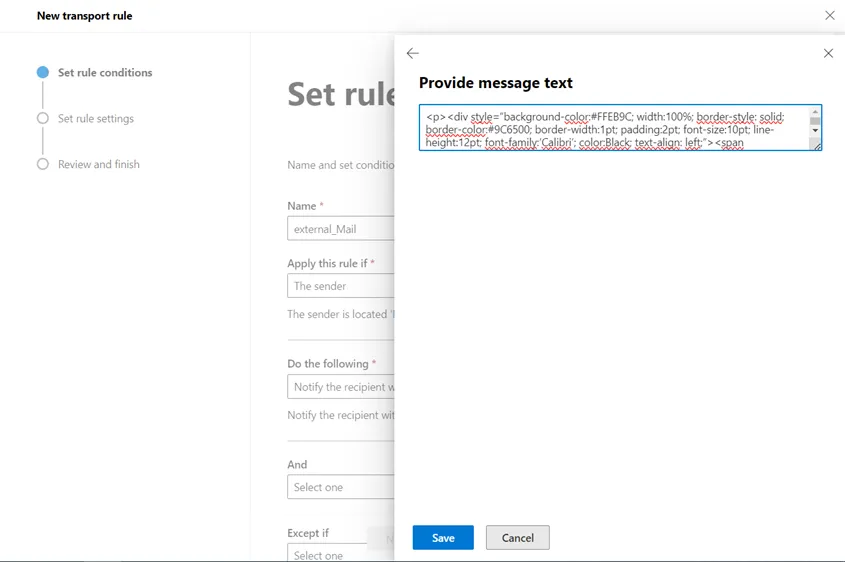Expand the Do the following dropdown
This screenshot has width=845, height=562.
(340, 387)
